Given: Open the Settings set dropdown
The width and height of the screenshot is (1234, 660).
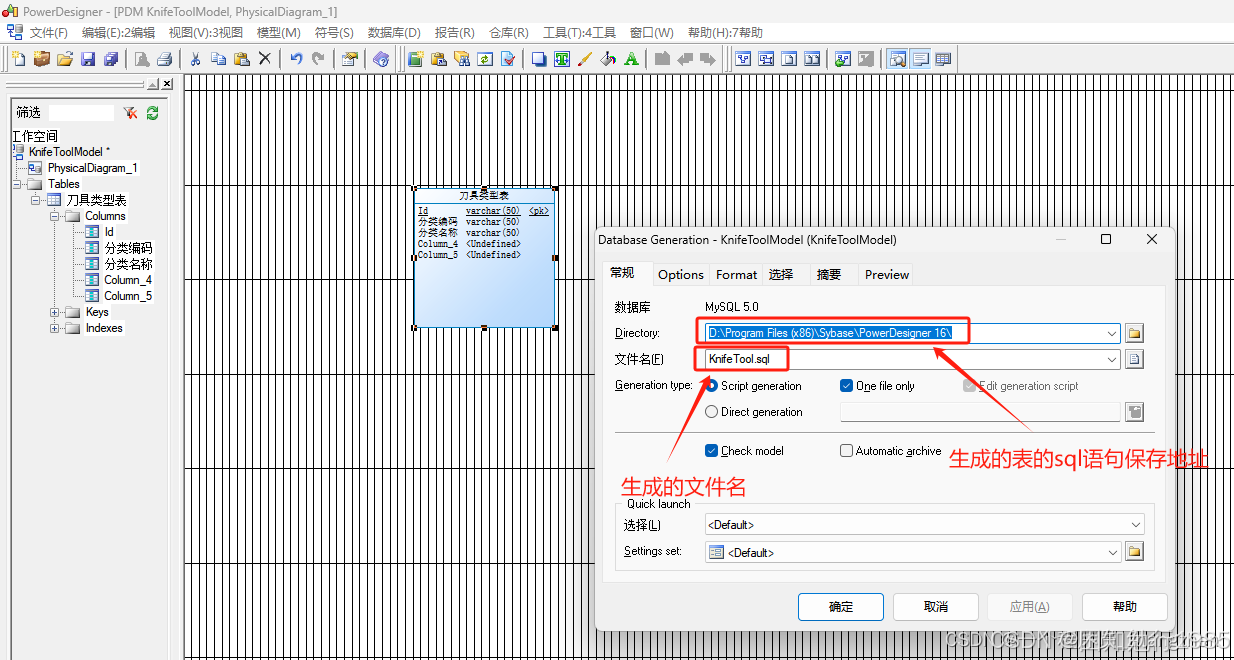Looking at the screenshot, I should [x=1112, y=551].
